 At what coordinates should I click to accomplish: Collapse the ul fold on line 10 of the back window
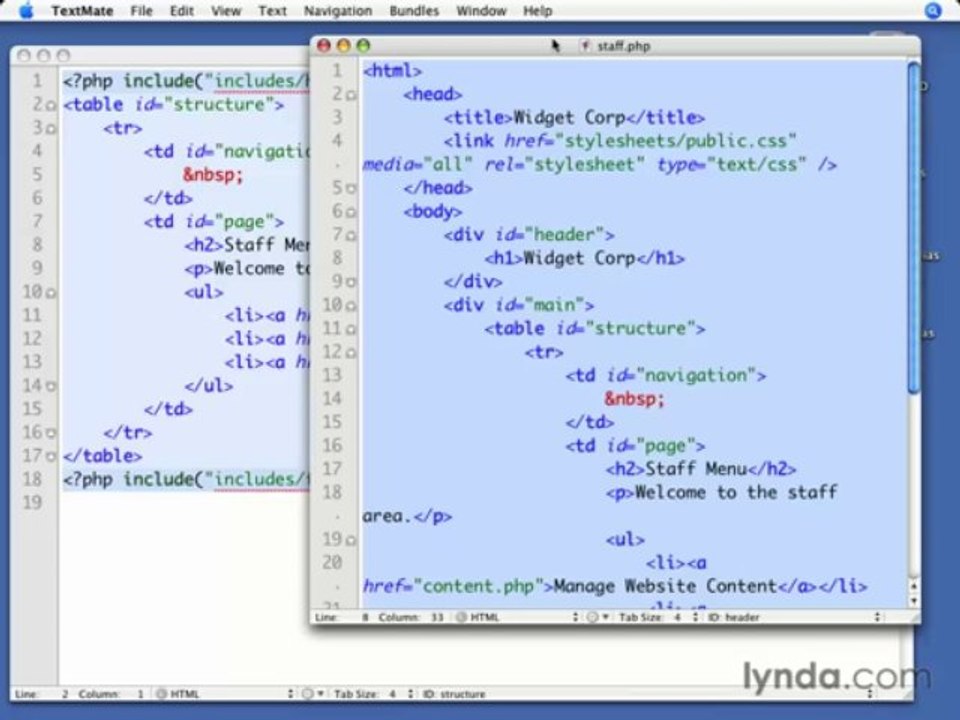click(51, 293)
